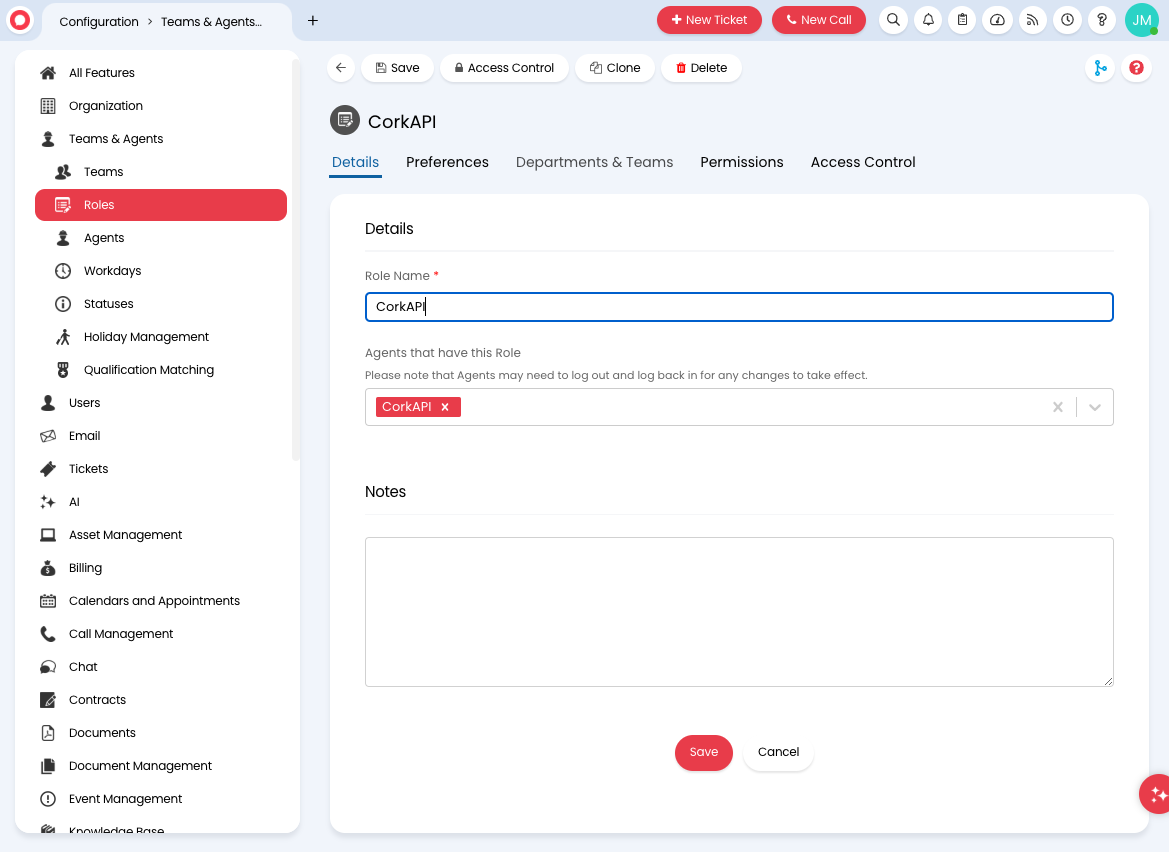Expand Users in the sidebar
The height and width of the screenshot is (852, 1169).
click(161, 403)
